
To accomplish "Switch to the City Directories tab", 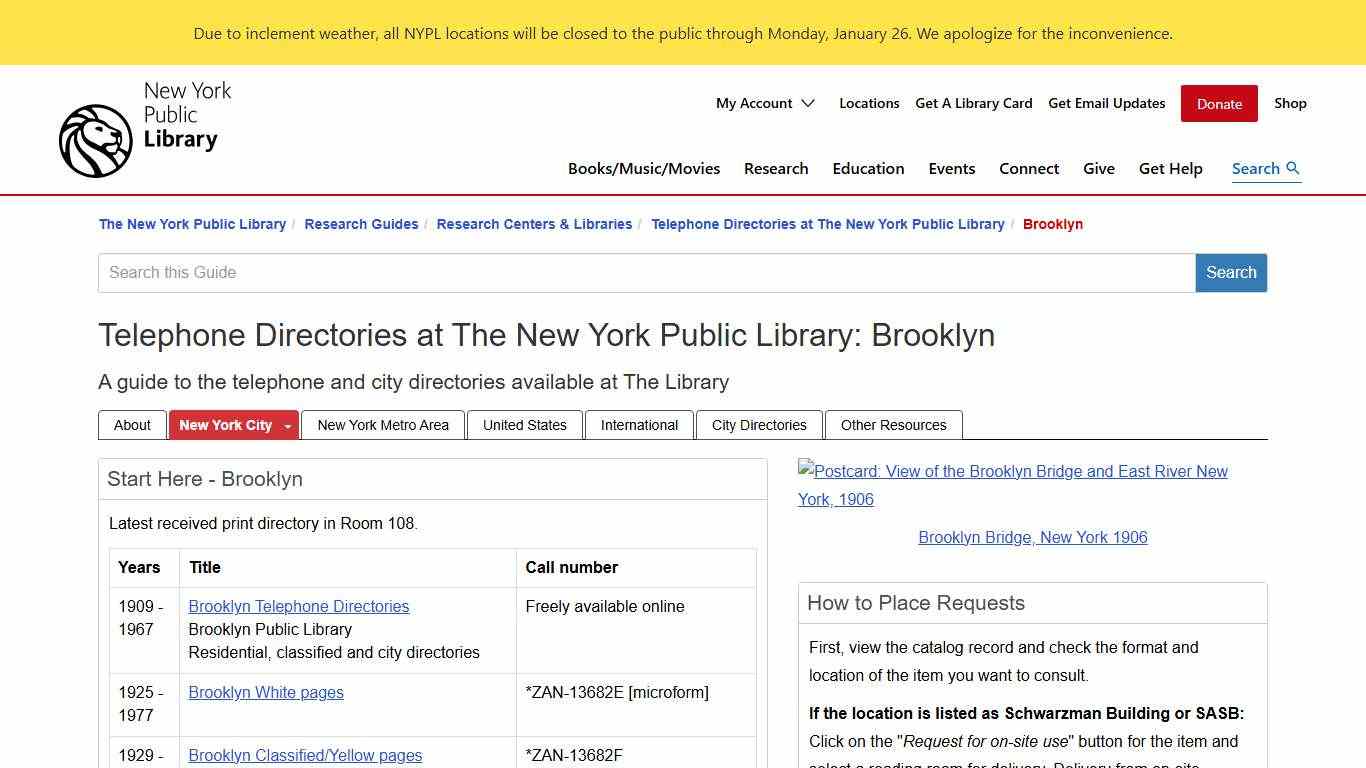I will [x=758, y=425].
